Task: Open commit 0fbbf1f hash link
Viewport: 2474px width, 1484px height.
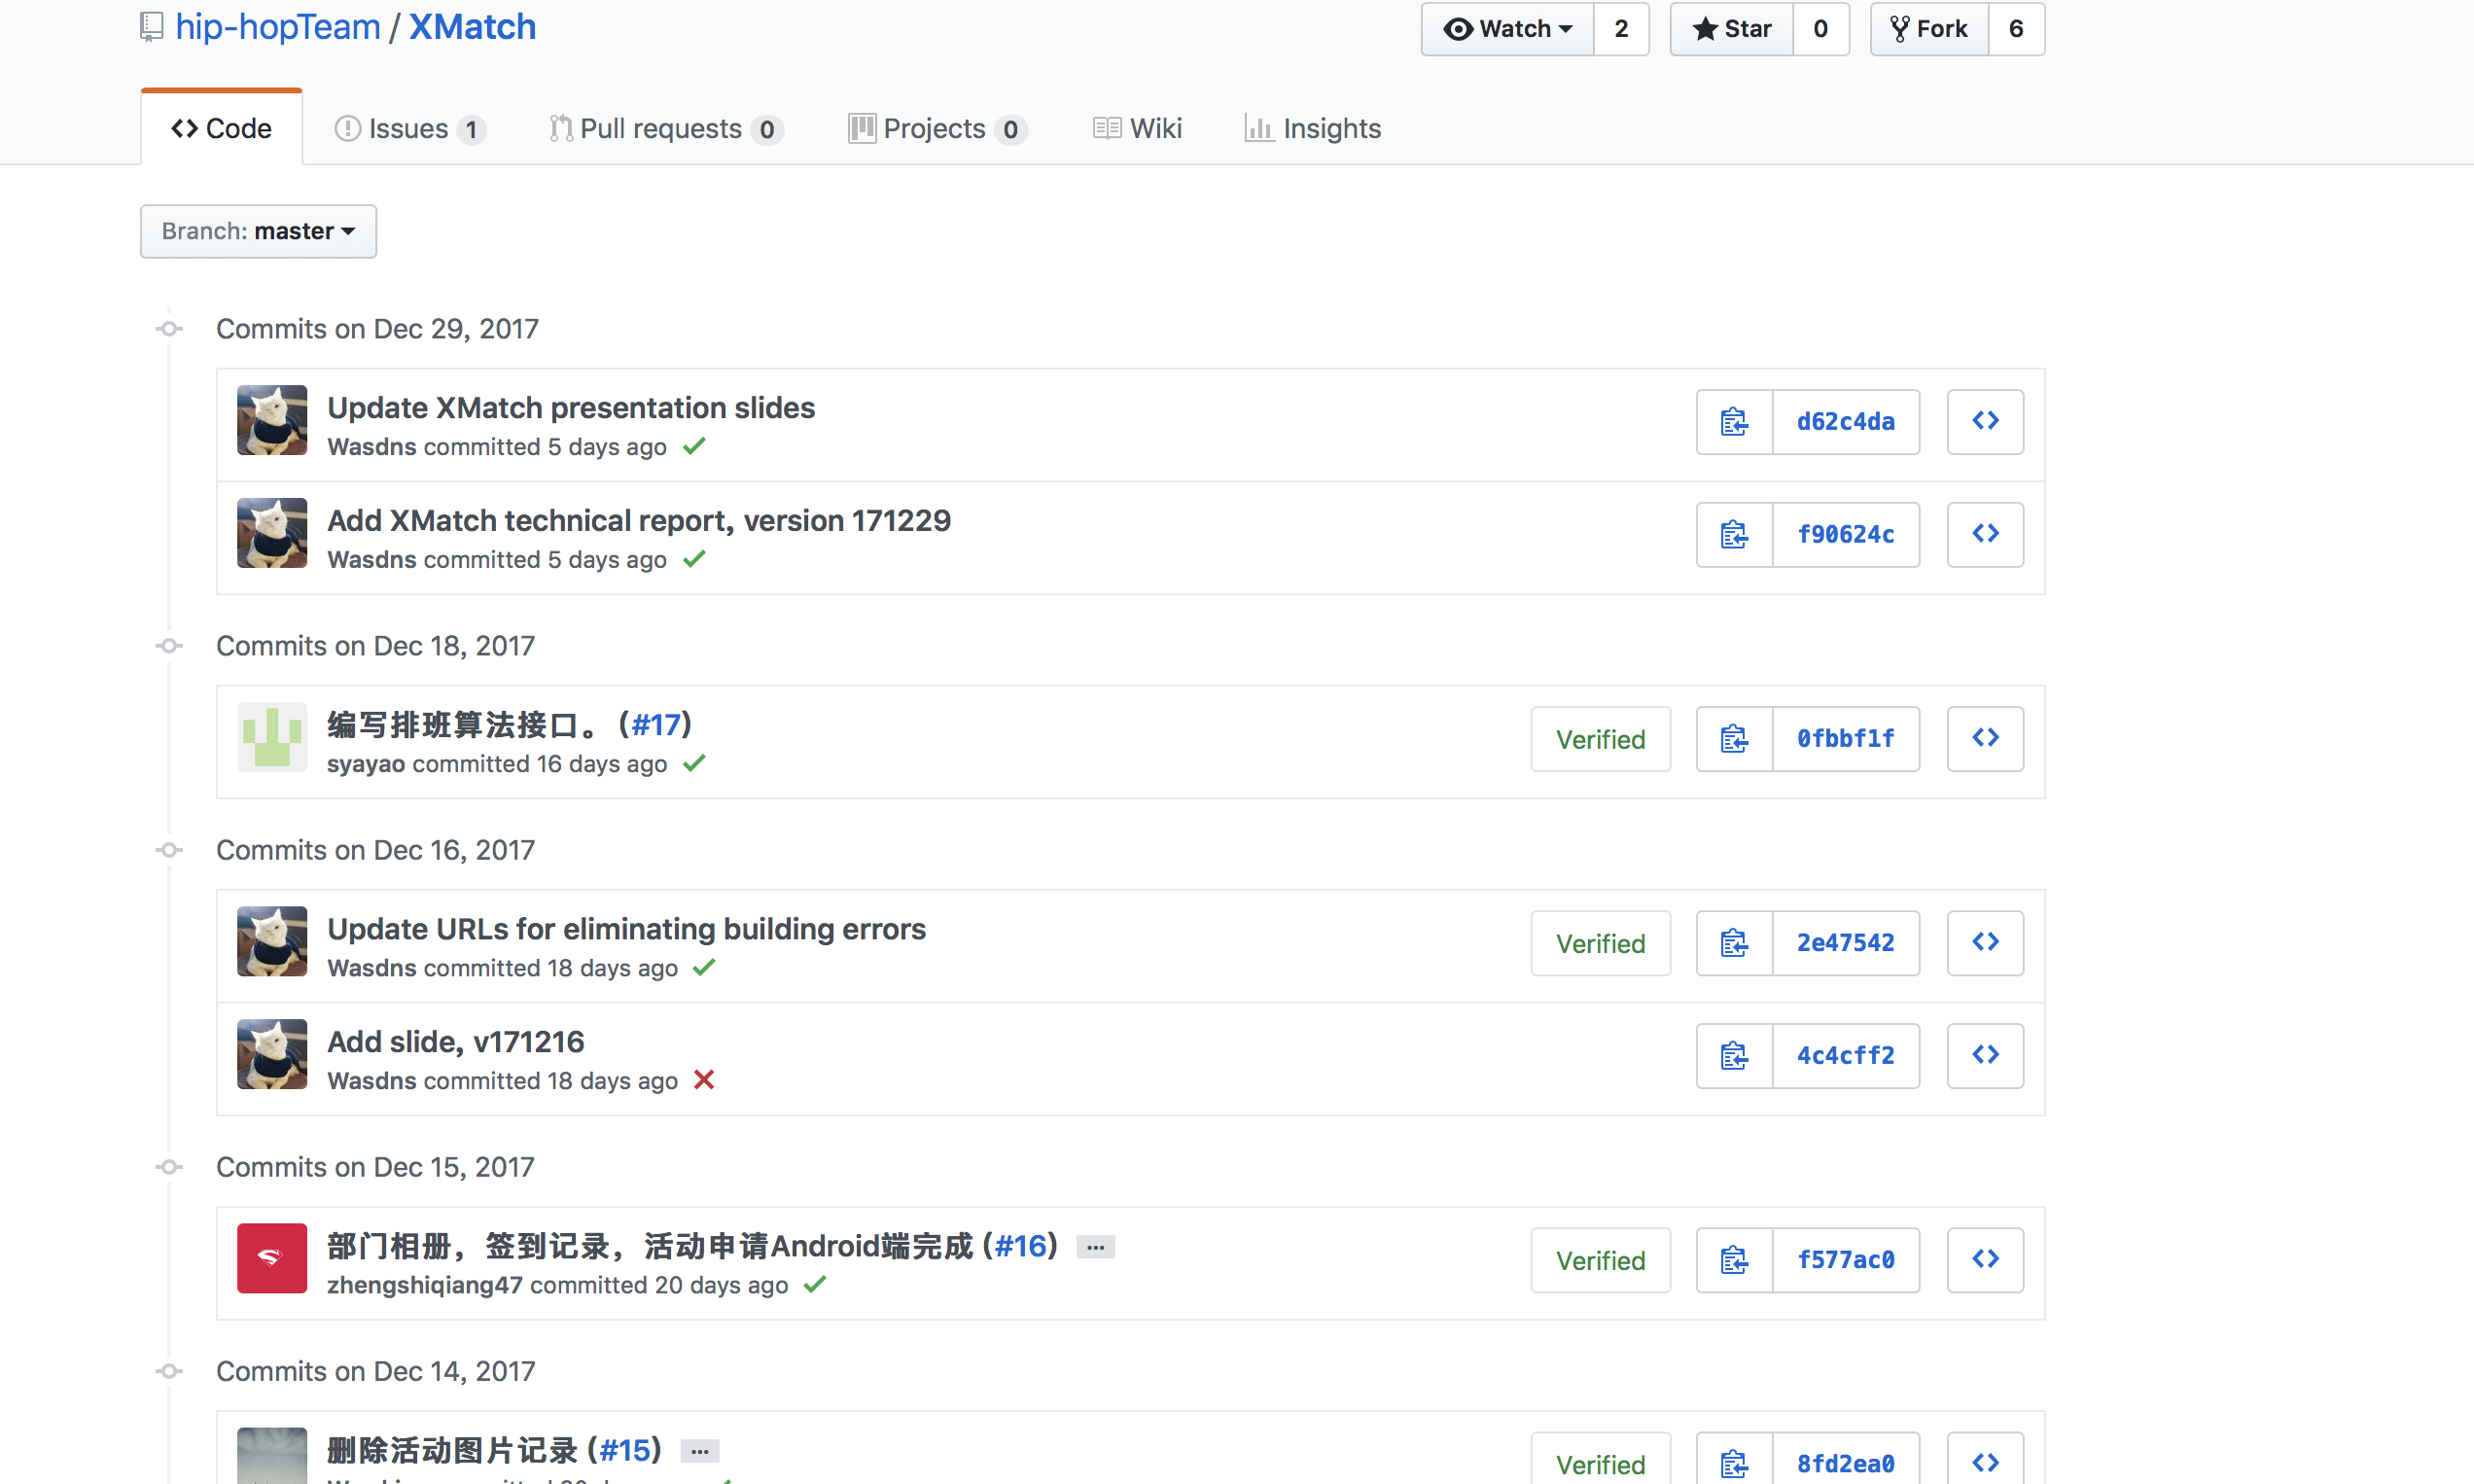Action: [1846, 739]
